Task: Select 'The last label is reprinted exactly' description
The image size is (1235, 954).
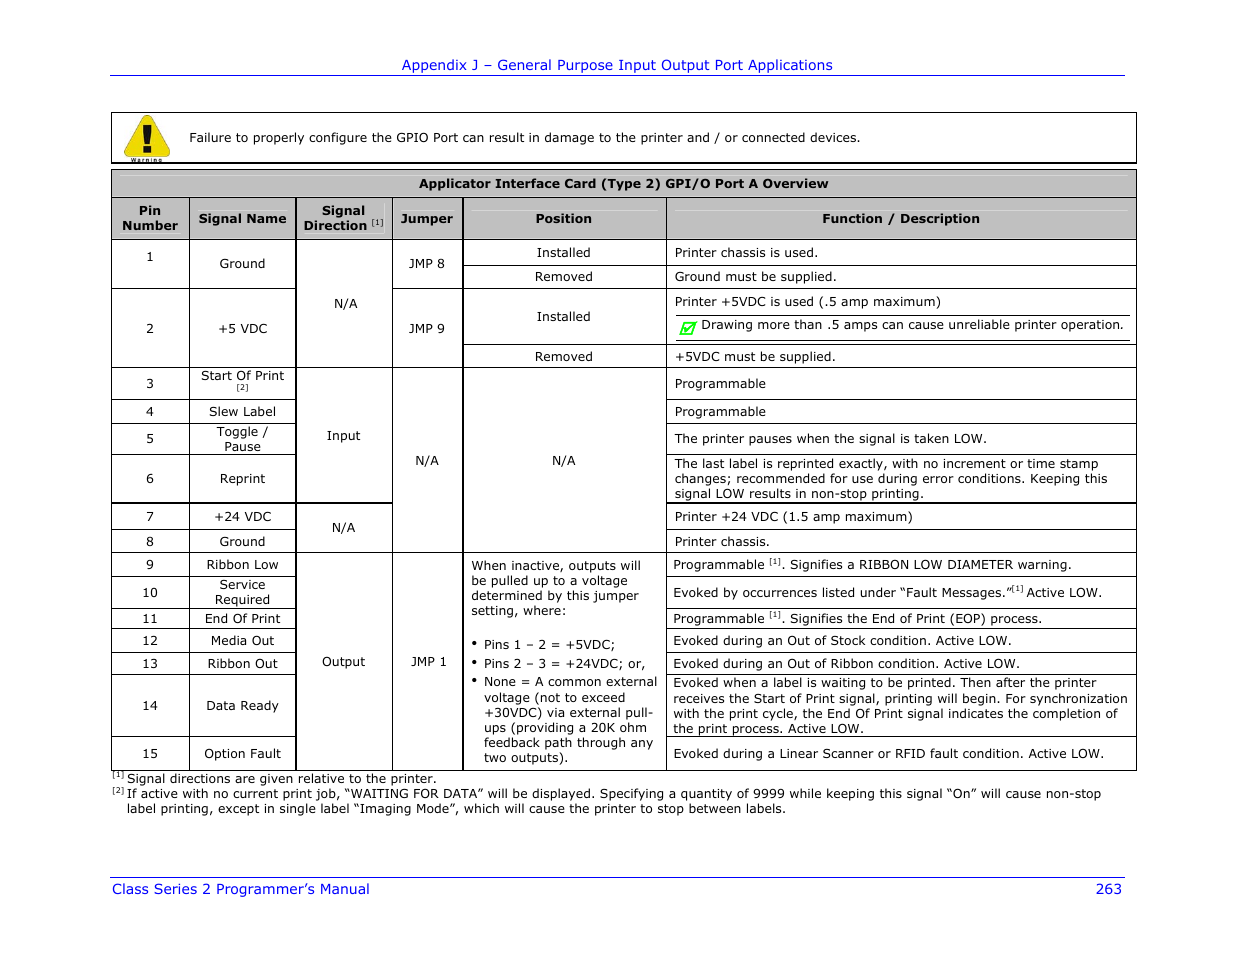Action: pos(891,479)
